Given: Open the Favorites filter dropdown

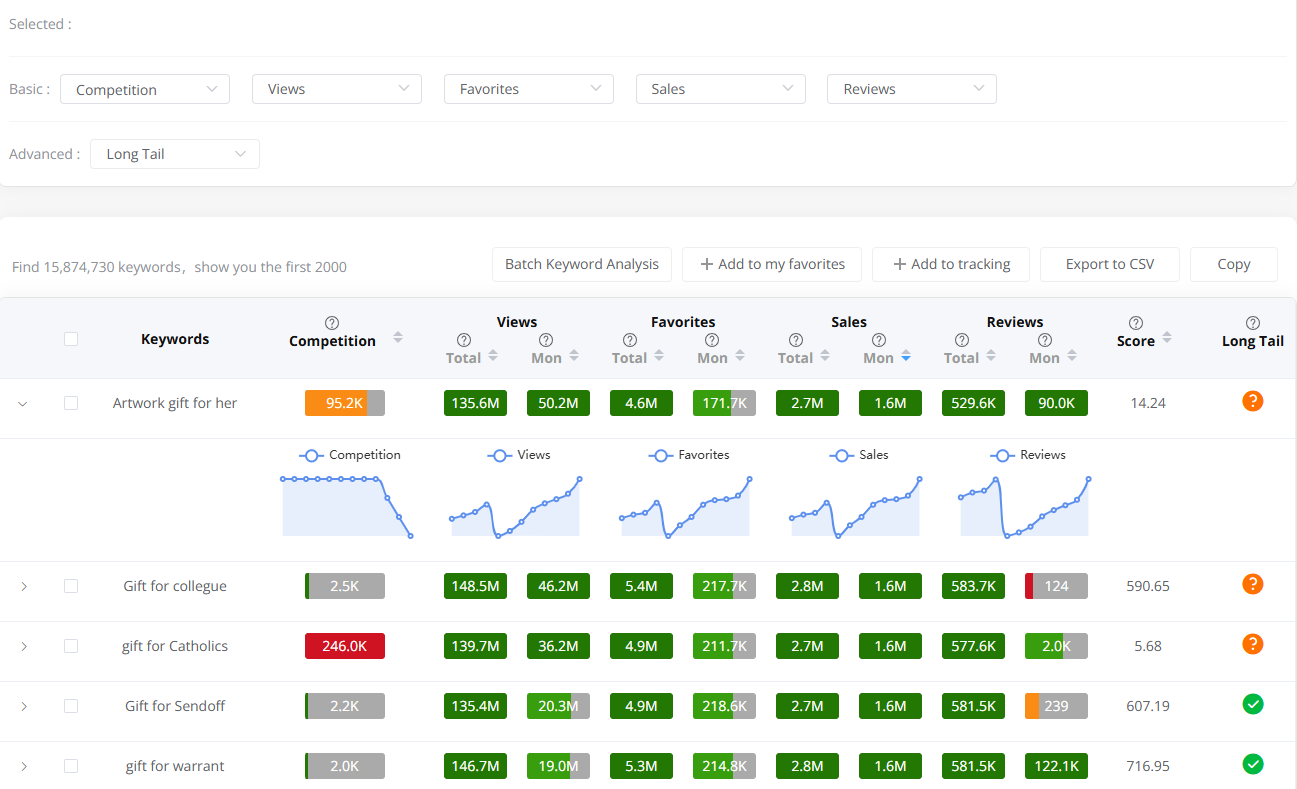Looking at the screenshot, I should (x=529, y=89).
